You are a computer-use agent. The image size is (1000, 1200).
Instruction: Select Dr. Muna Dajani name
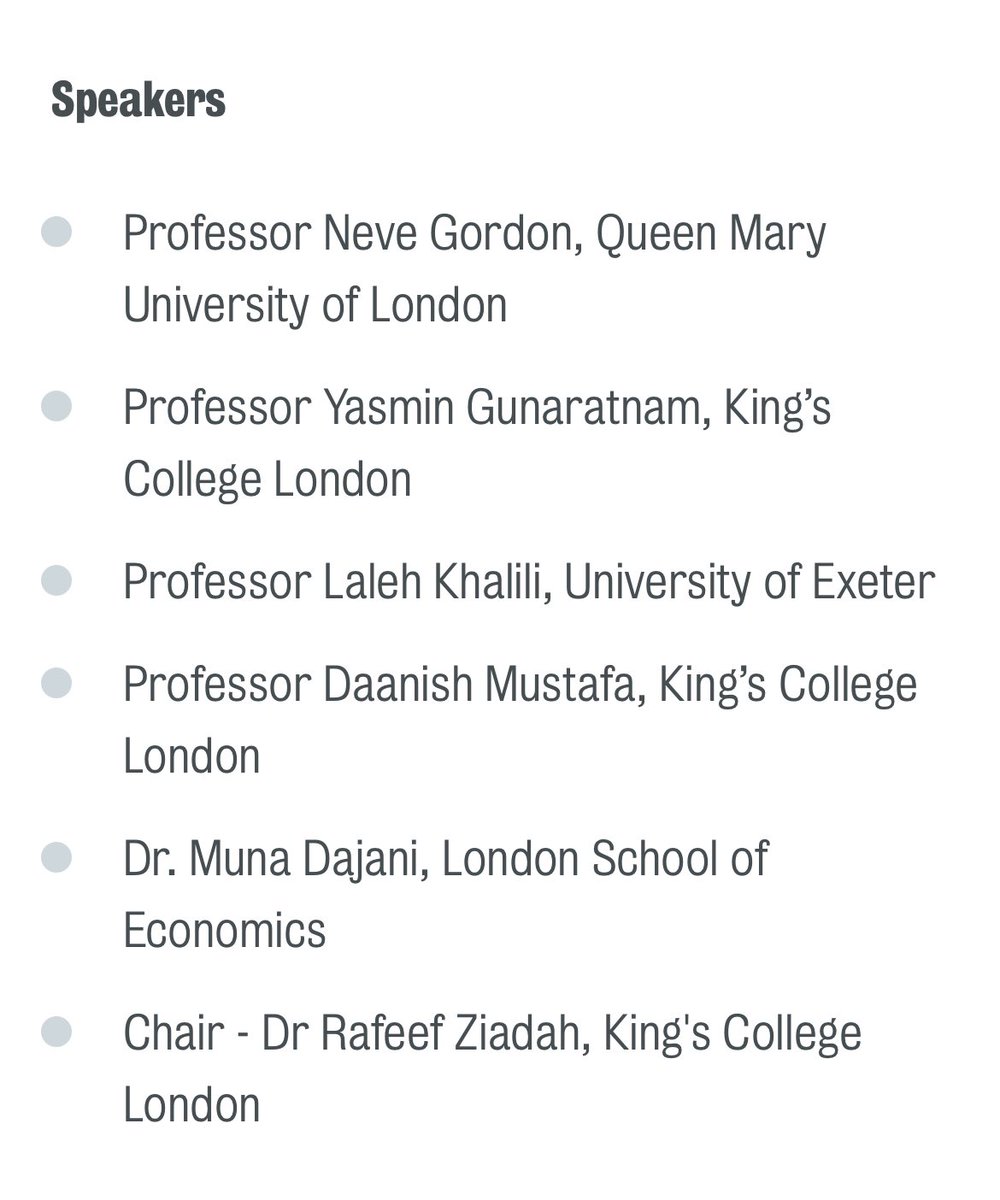coord(273,860)
